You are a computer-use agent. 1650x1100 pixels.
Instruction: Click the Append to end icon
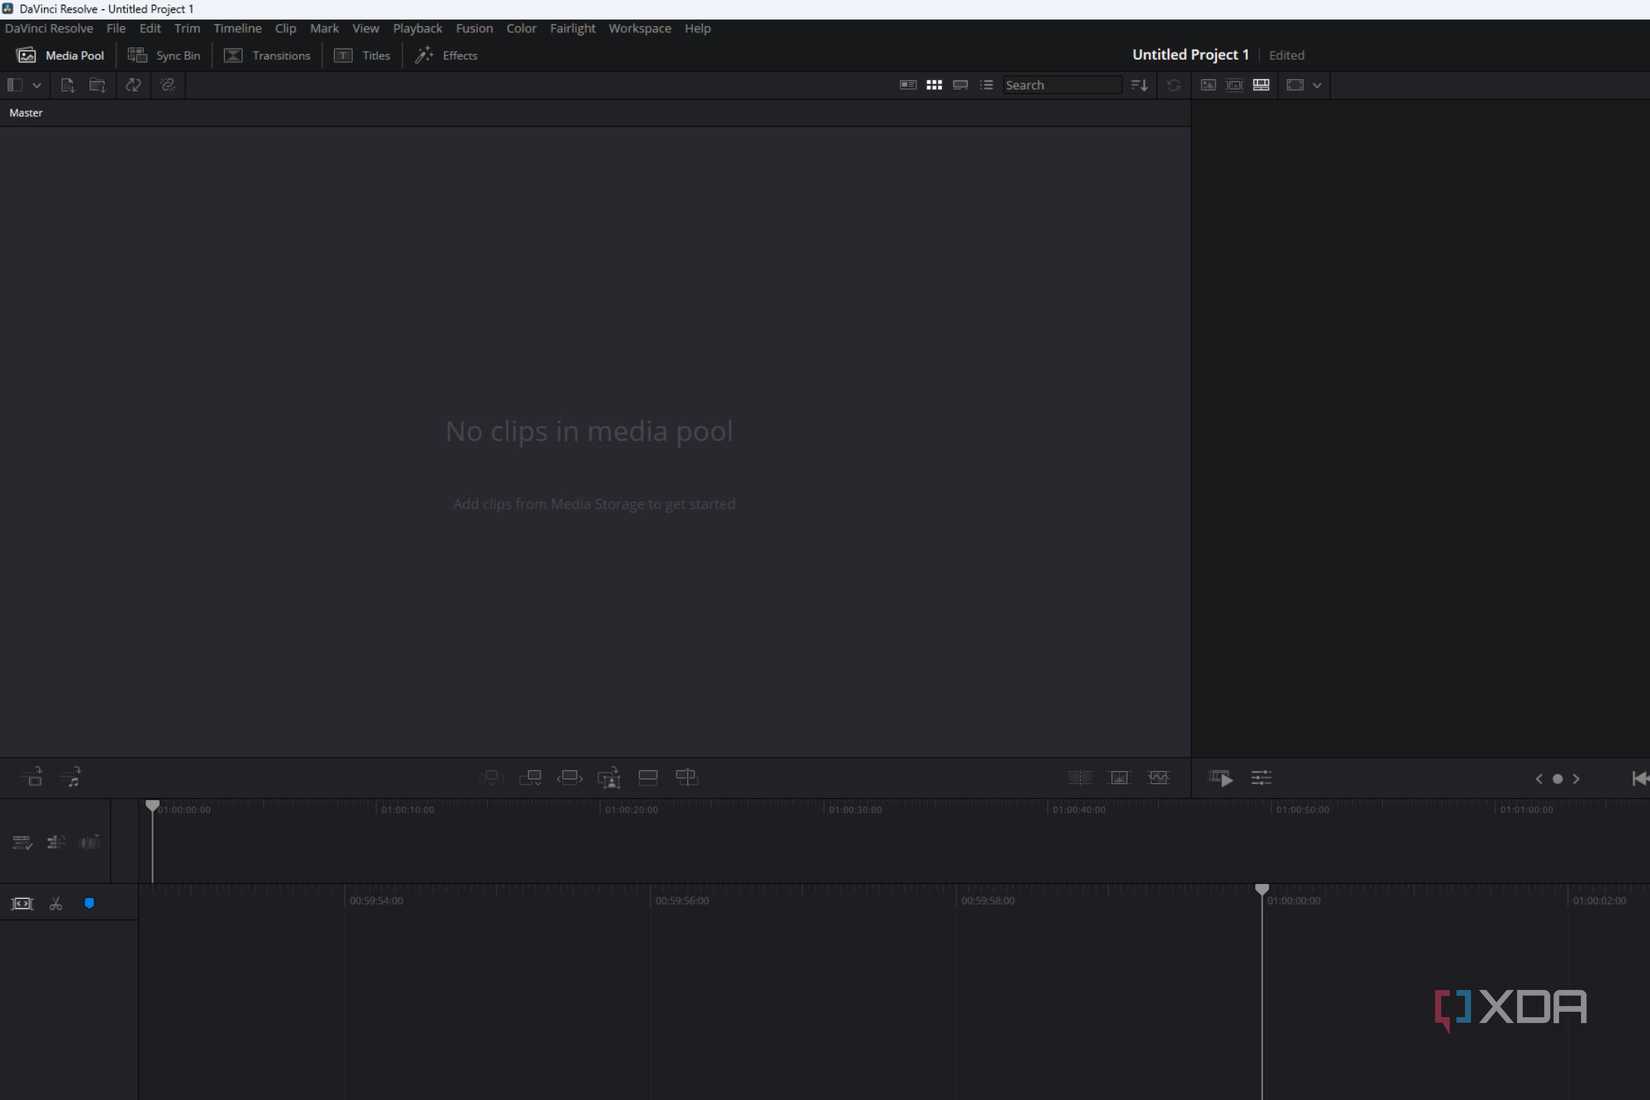[530, 777]
